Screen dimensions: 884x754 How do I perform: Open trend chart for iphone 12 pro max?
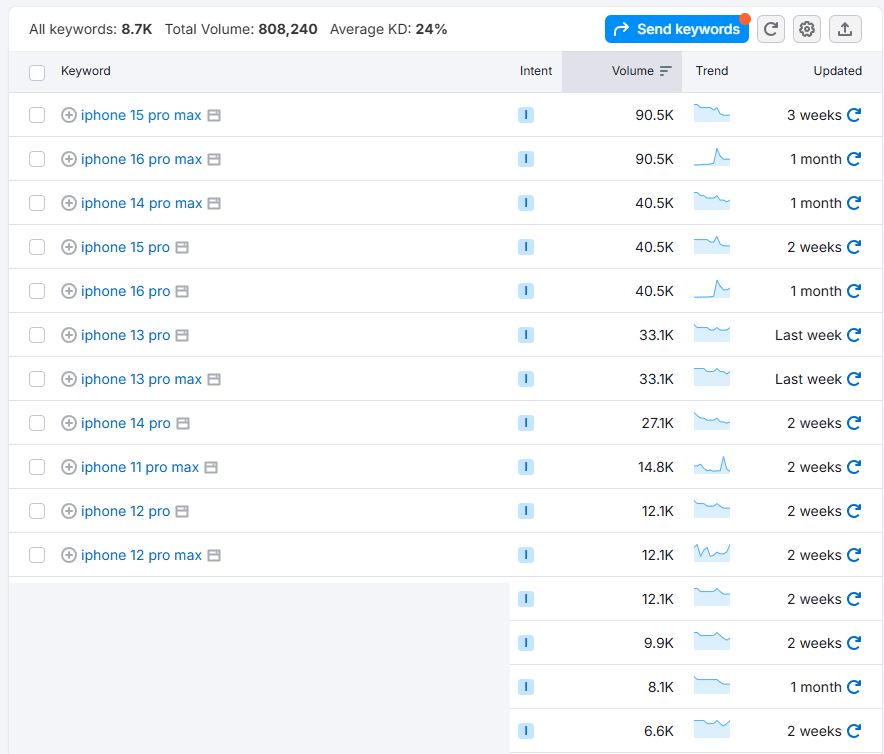[x=711, y=553]
